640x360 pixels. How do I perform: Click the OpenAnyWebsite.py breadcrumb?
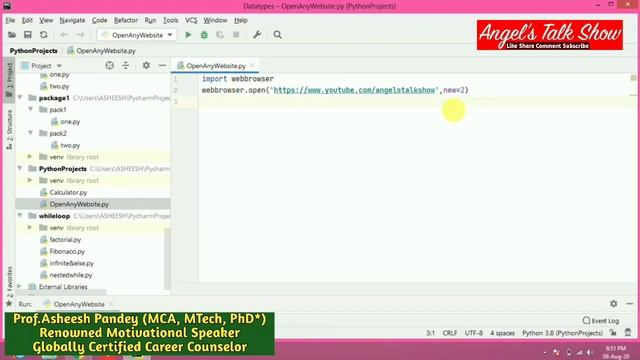tap(102, 51)
